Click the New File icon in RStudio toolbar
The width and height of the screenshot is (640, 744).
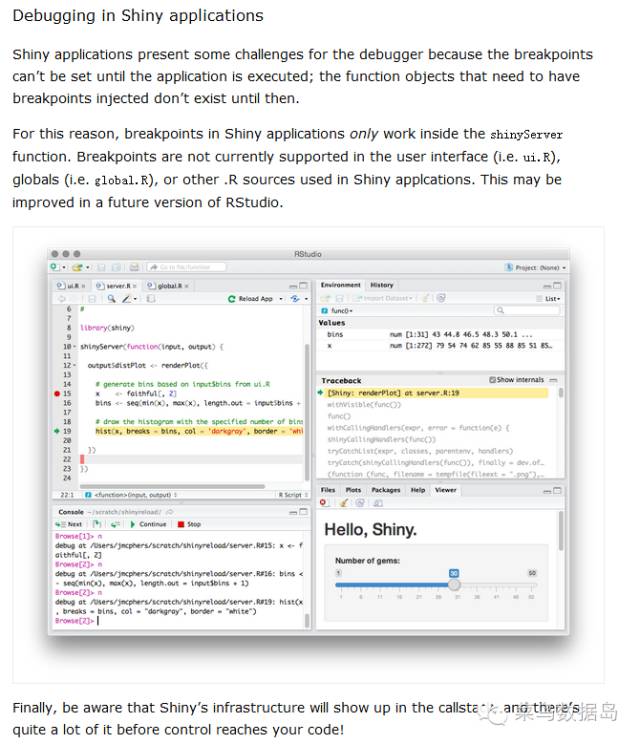point(55,268)
